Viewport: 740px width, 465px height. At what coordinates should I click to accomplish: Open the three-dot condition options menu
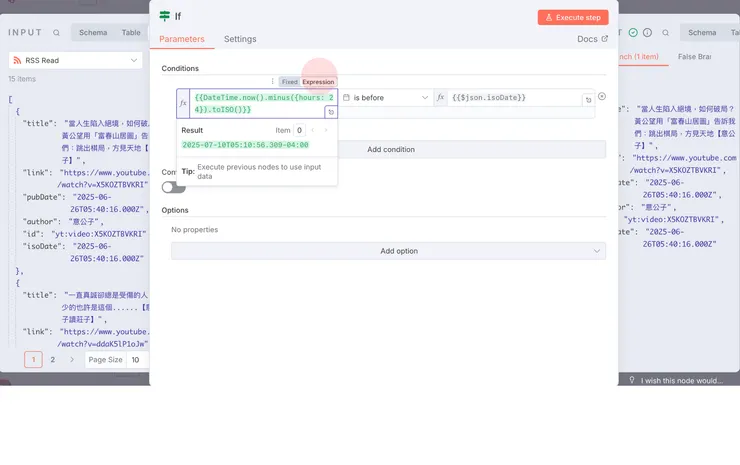pyautogui.click(x=272, y=81)
